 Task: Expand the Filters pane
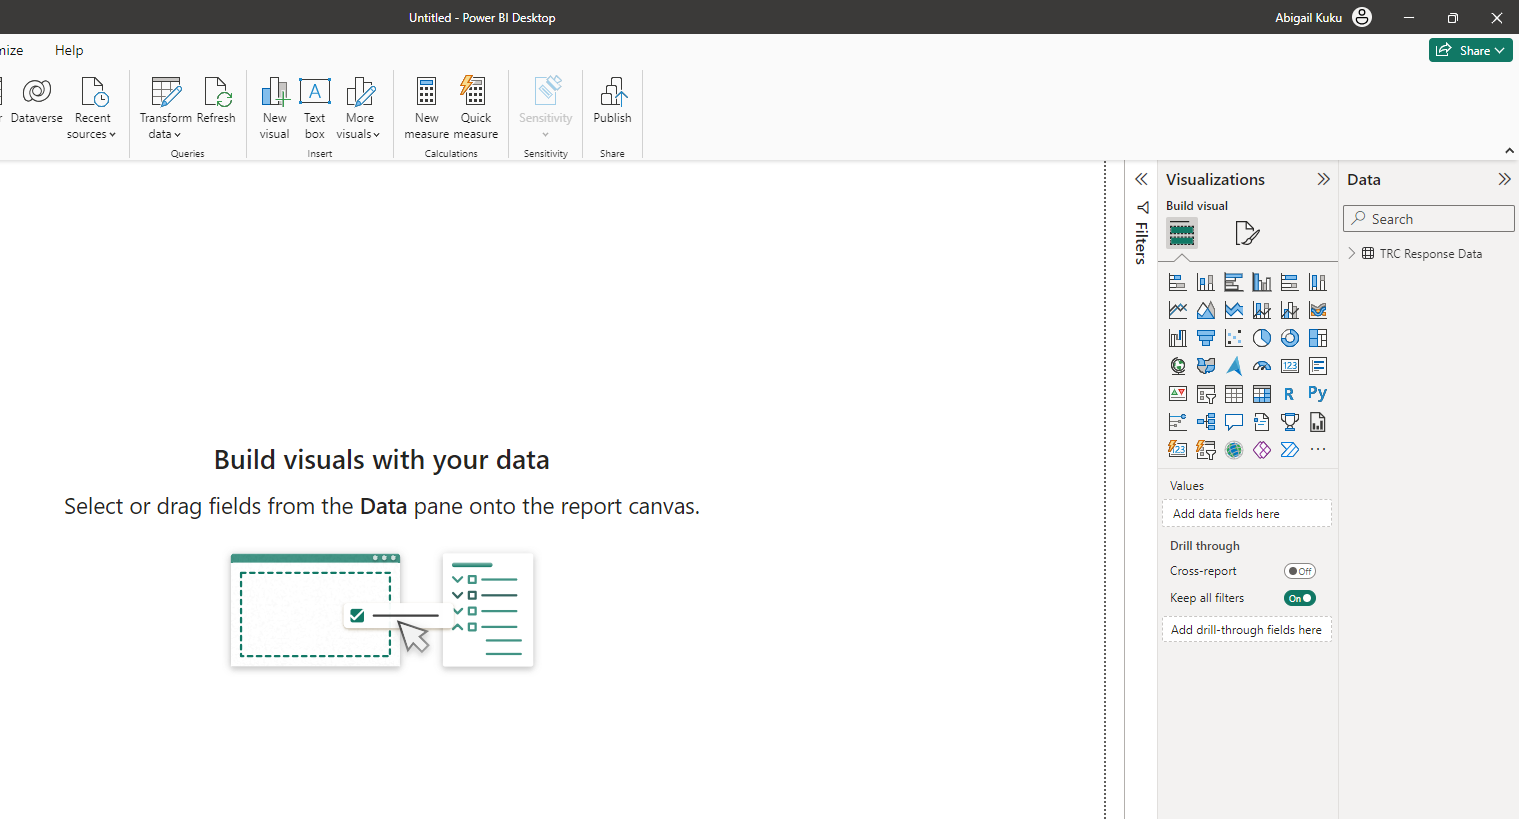1141,179
